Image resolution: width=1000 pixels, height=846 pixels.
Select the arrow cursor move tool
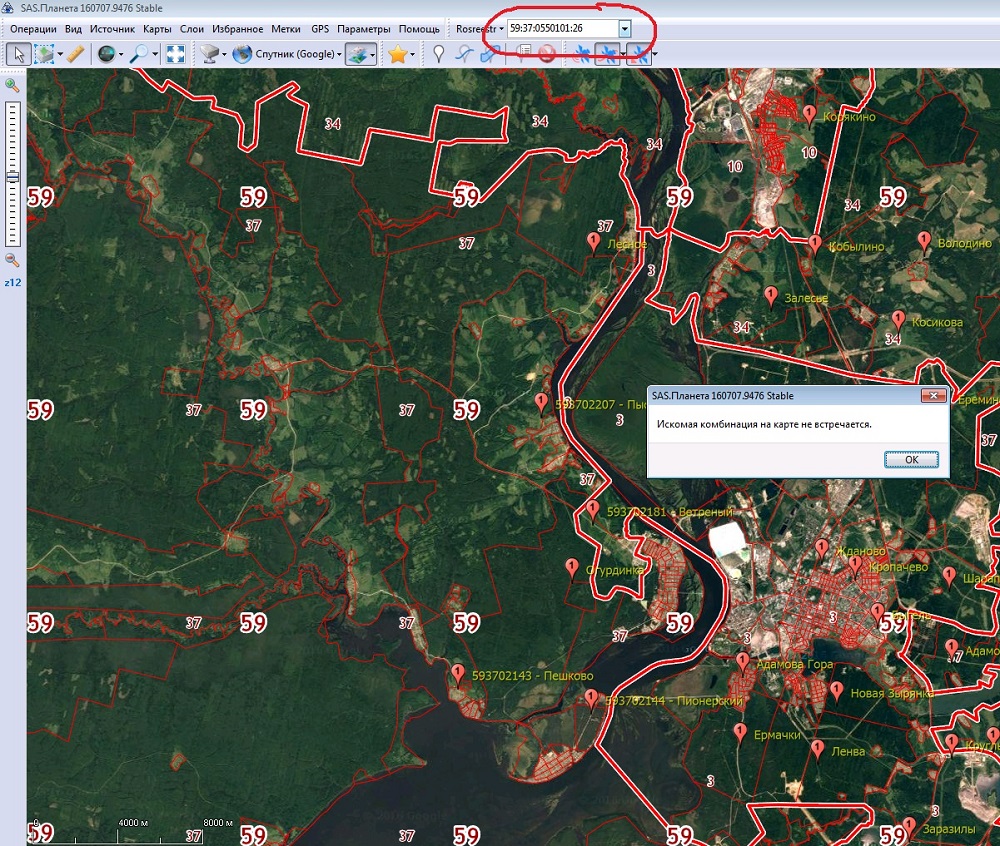(17, 54)
